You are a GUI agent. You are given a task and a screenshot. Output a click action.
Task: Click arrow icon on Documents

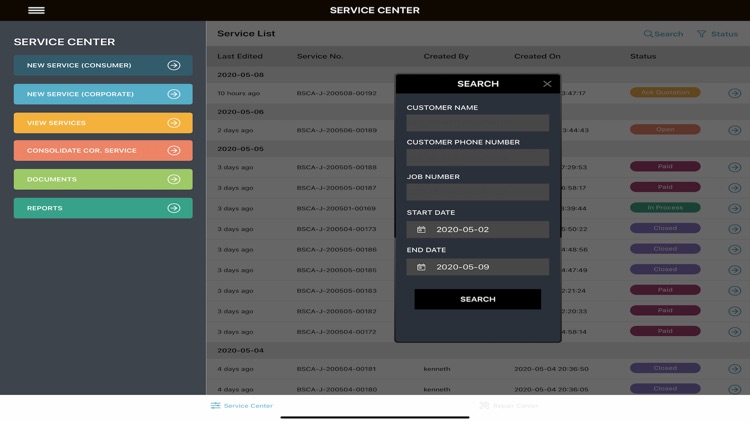pyautogui.click(x=174, y=179)
